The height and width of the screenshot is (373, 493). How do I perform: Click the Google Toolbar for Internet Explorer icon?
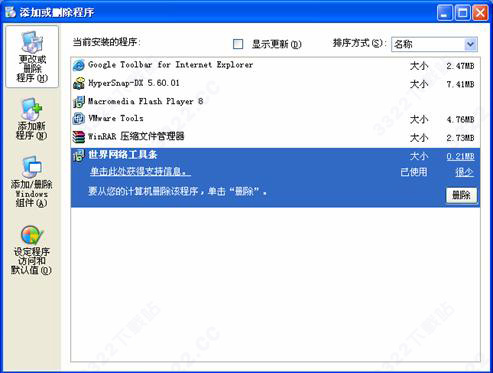pos(79,65)
